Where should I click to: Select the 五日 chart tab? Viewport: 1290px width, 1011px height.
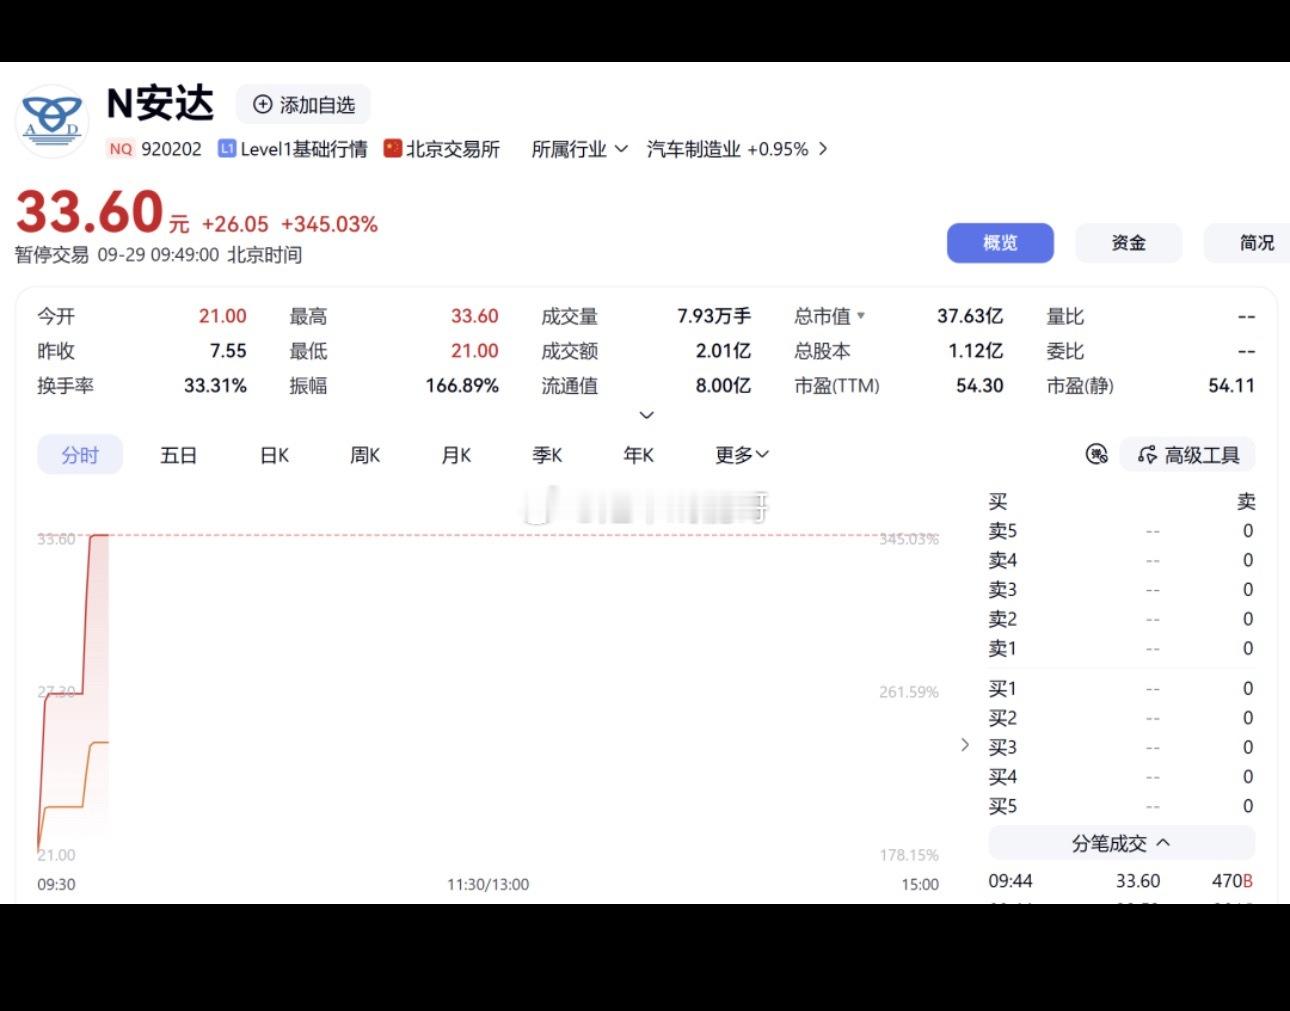tap(178, 455)
